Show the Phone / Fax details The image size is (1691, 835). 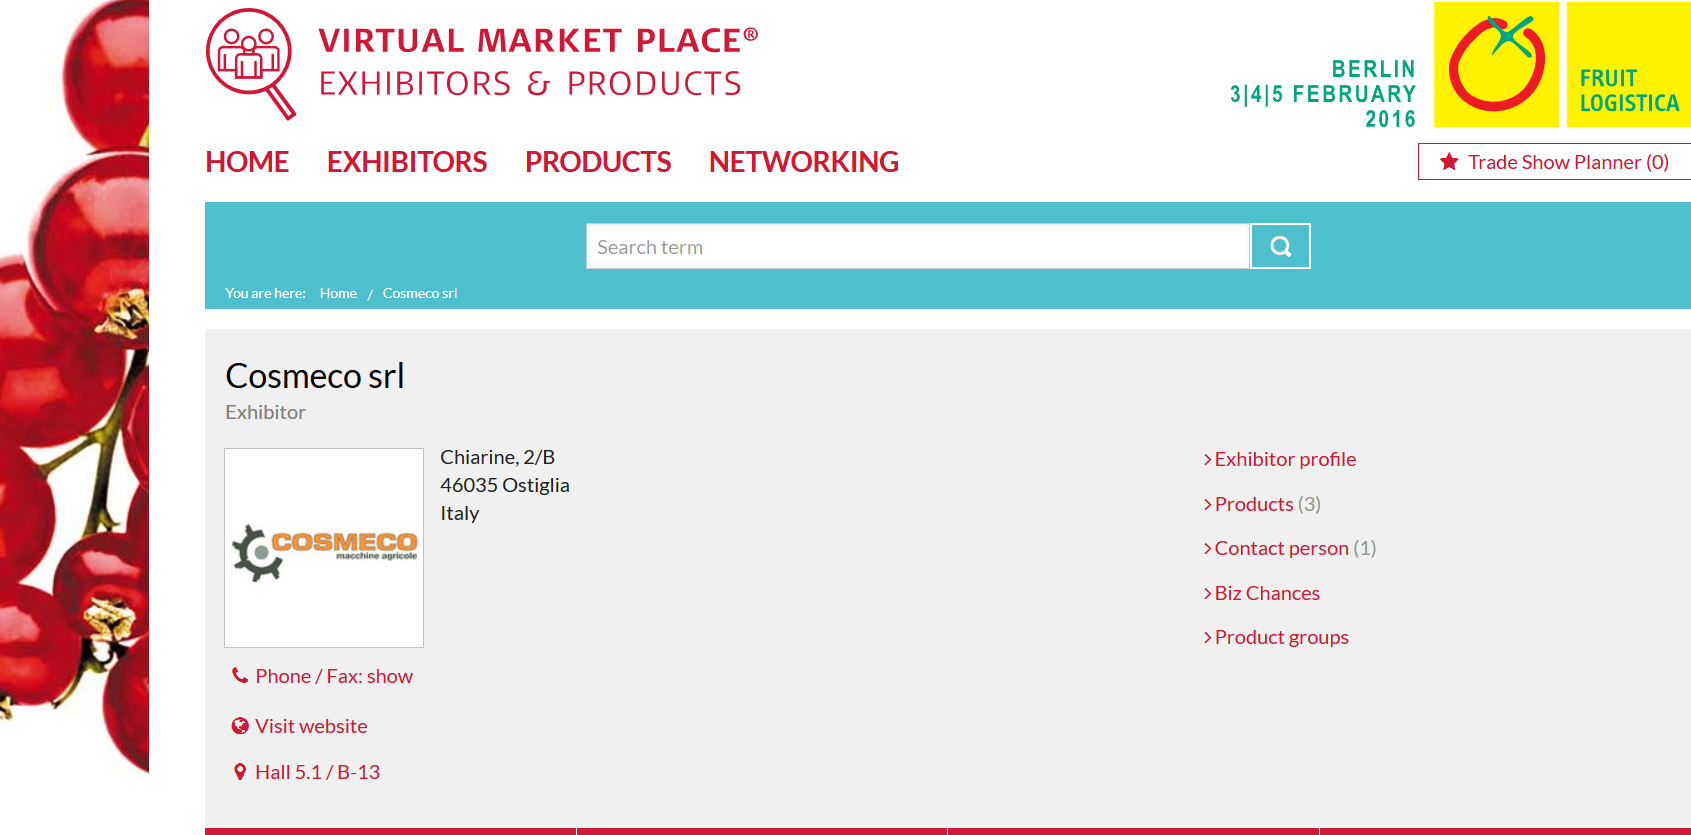[333, 676]
